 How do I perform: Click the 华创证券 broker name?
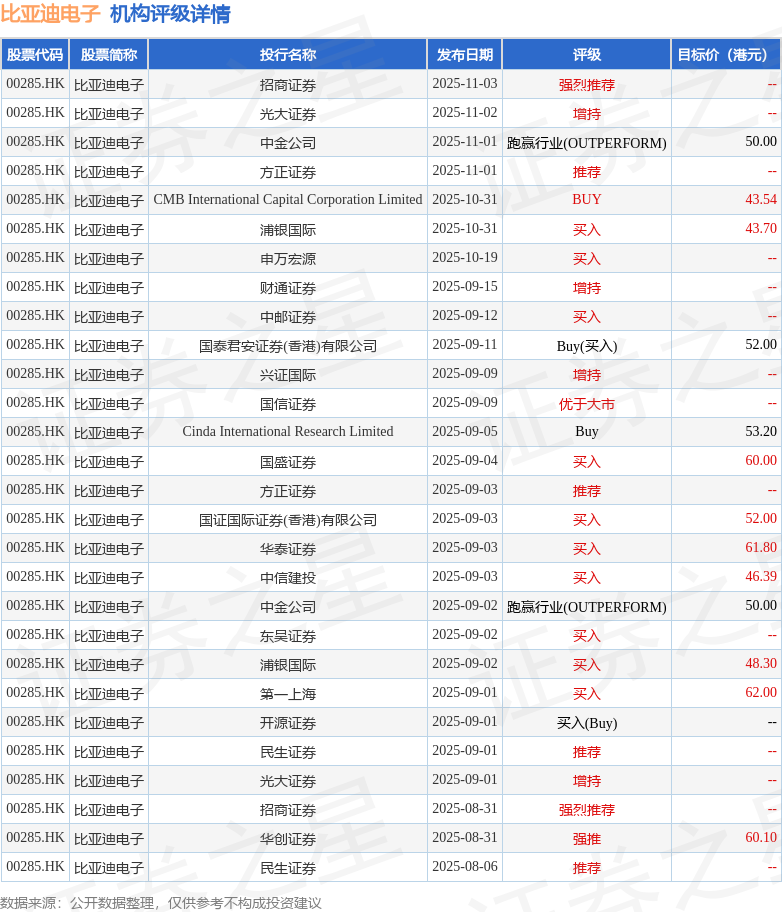287,839
